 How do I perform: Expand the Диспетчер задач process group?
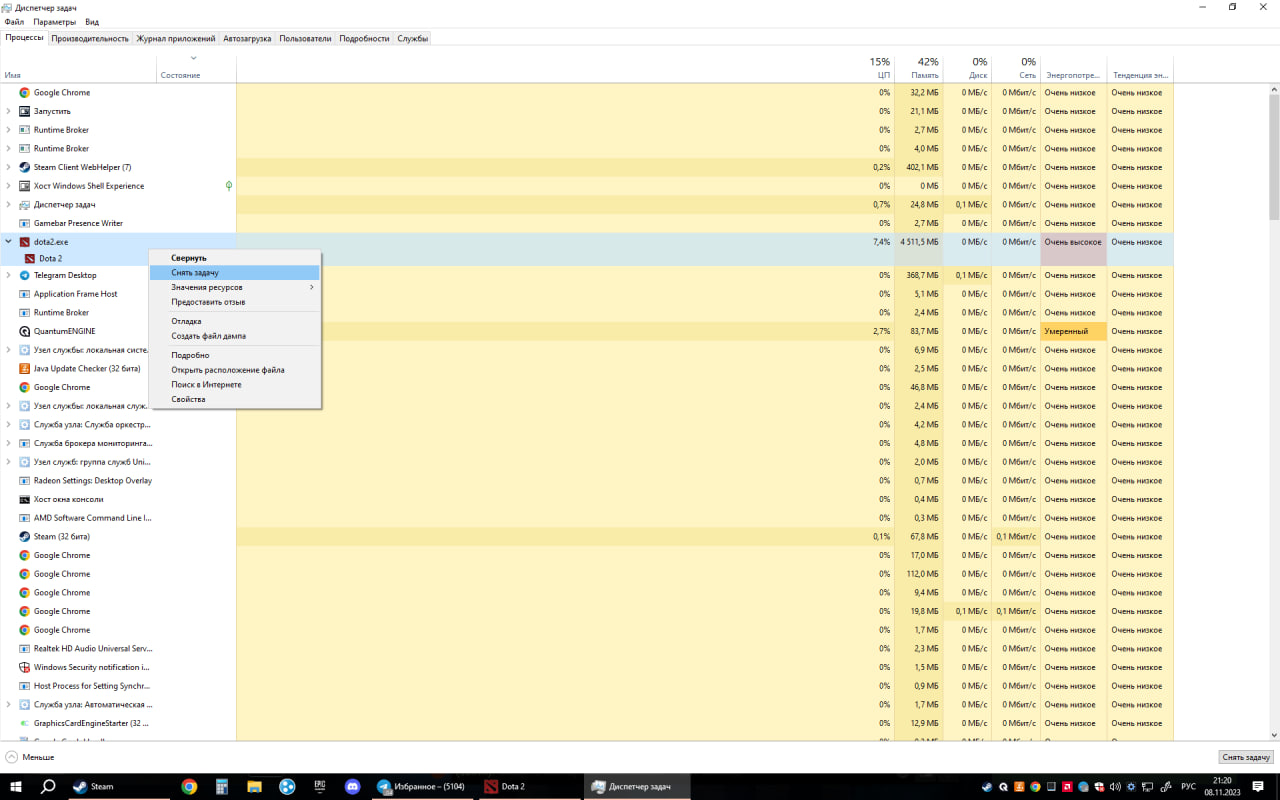coord(9,205)
